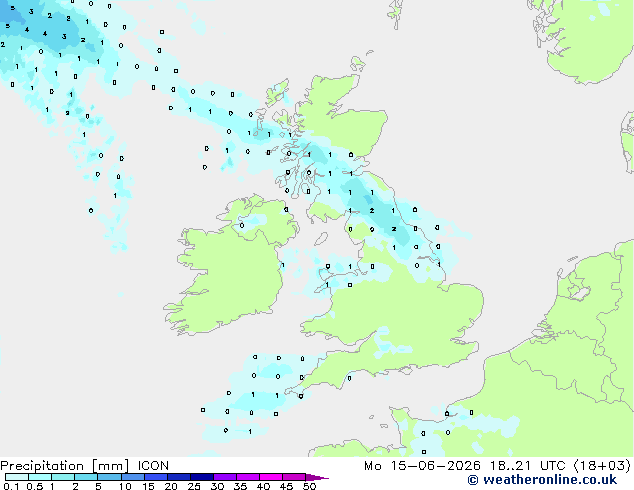Click the legend scale label "0.1"
The height and width of the screenshot is (490, 634).
click(x=11, y=486)
